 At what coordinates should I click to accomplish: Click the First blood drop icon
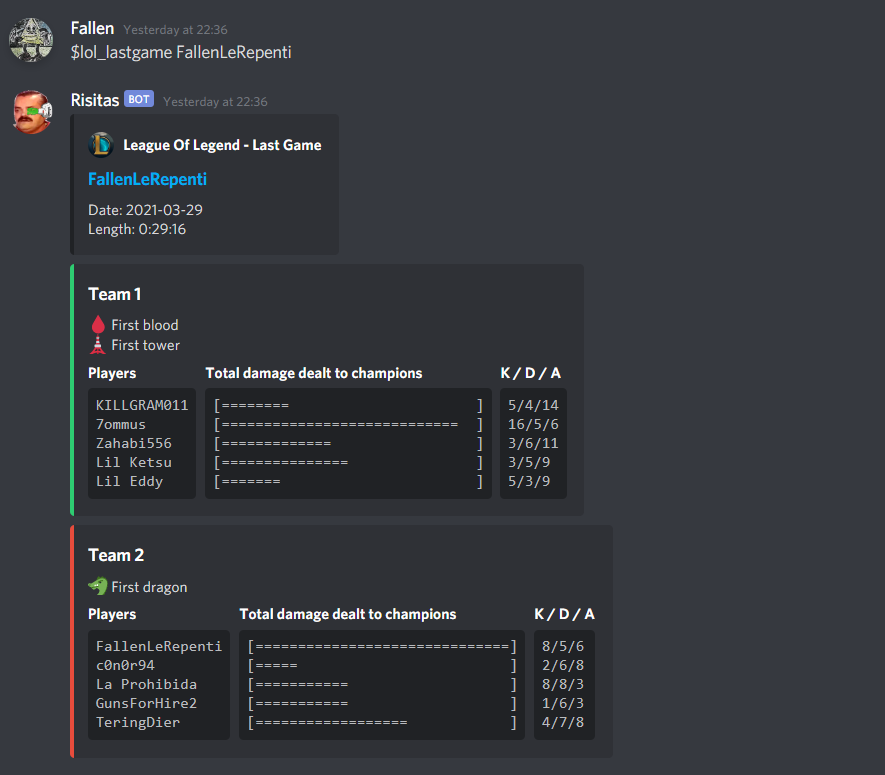pos(98,325)
